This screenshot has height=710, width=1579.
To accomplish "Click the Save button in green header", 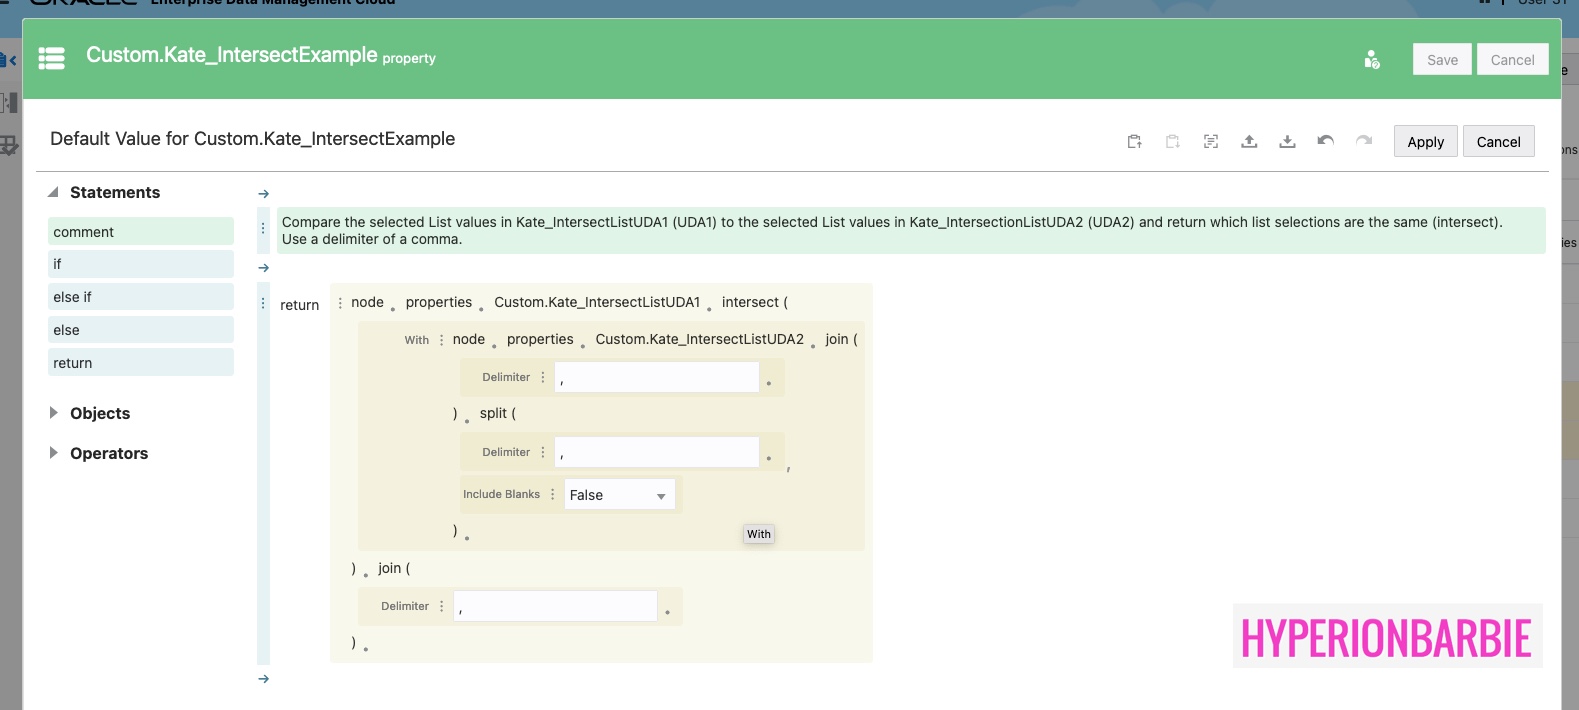I will [x=1442, y=60].
